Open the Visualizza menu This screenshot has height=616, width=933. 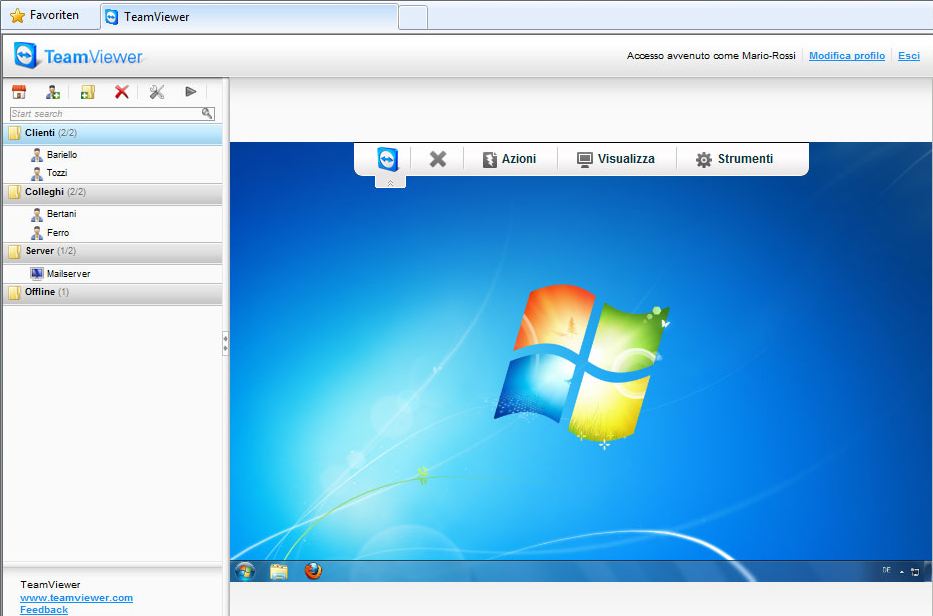pos(616,159)
